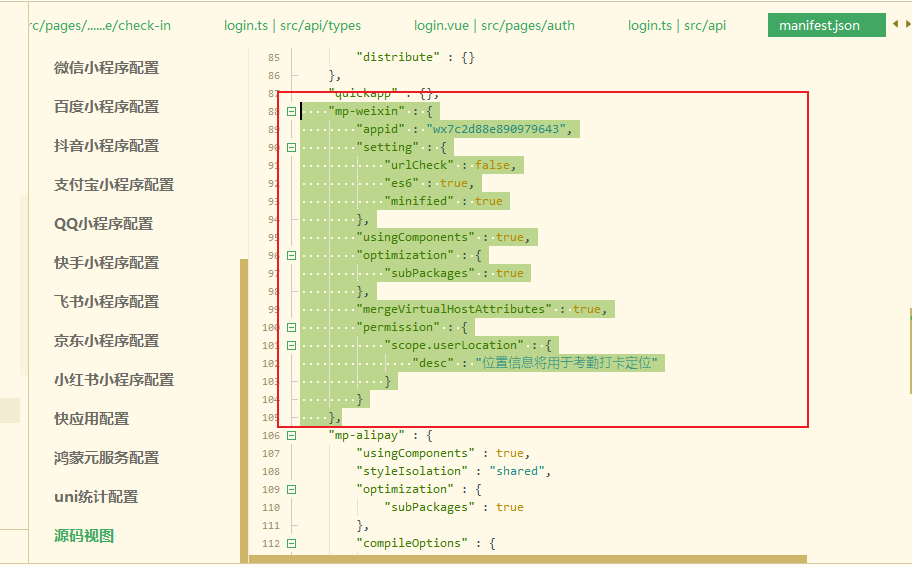Fold the "setting" block at line 90
The width and height of the screenshot is (912, 566).
pos(291,148)
